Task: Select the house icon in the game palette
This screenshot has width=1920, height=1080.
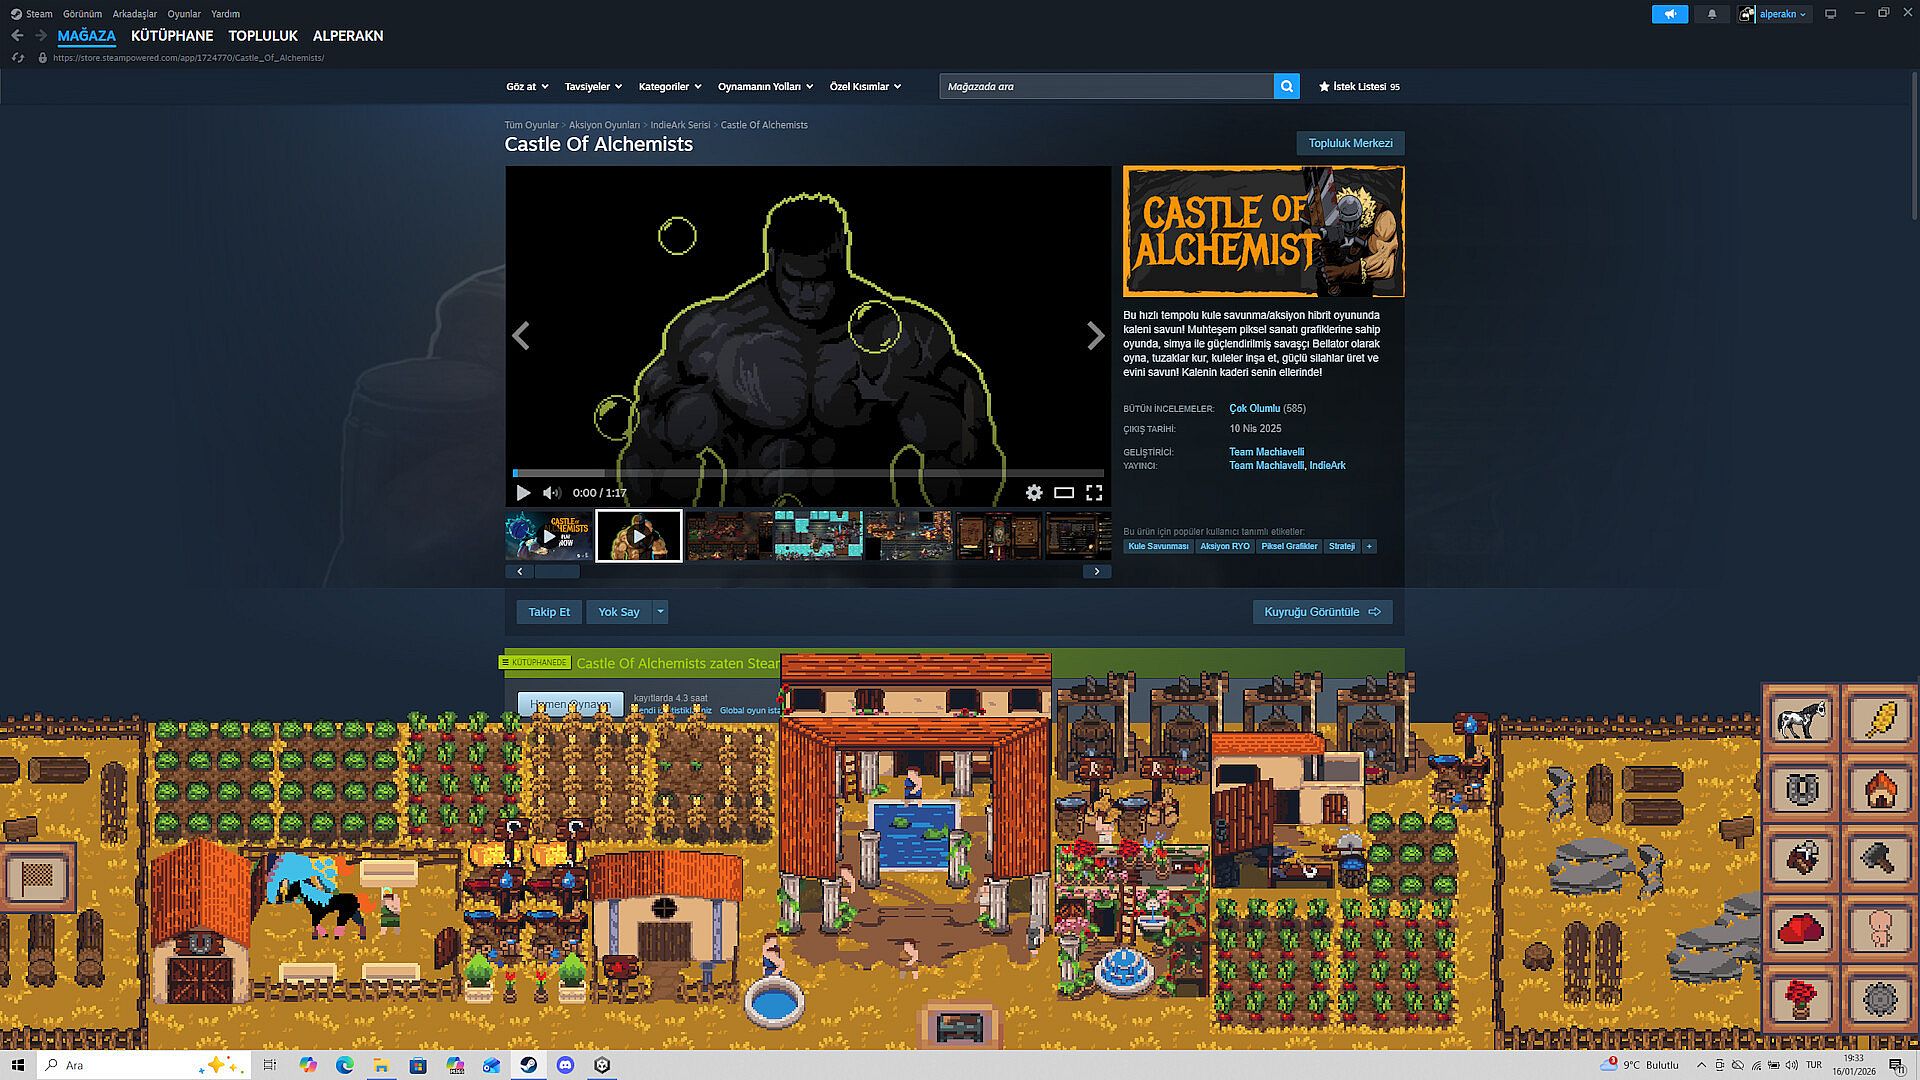Action: tap(1880, 789)
